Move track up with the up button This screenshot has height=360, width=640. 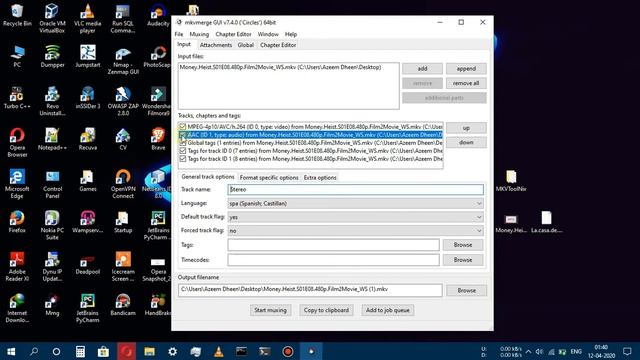[x=466, y=128]
